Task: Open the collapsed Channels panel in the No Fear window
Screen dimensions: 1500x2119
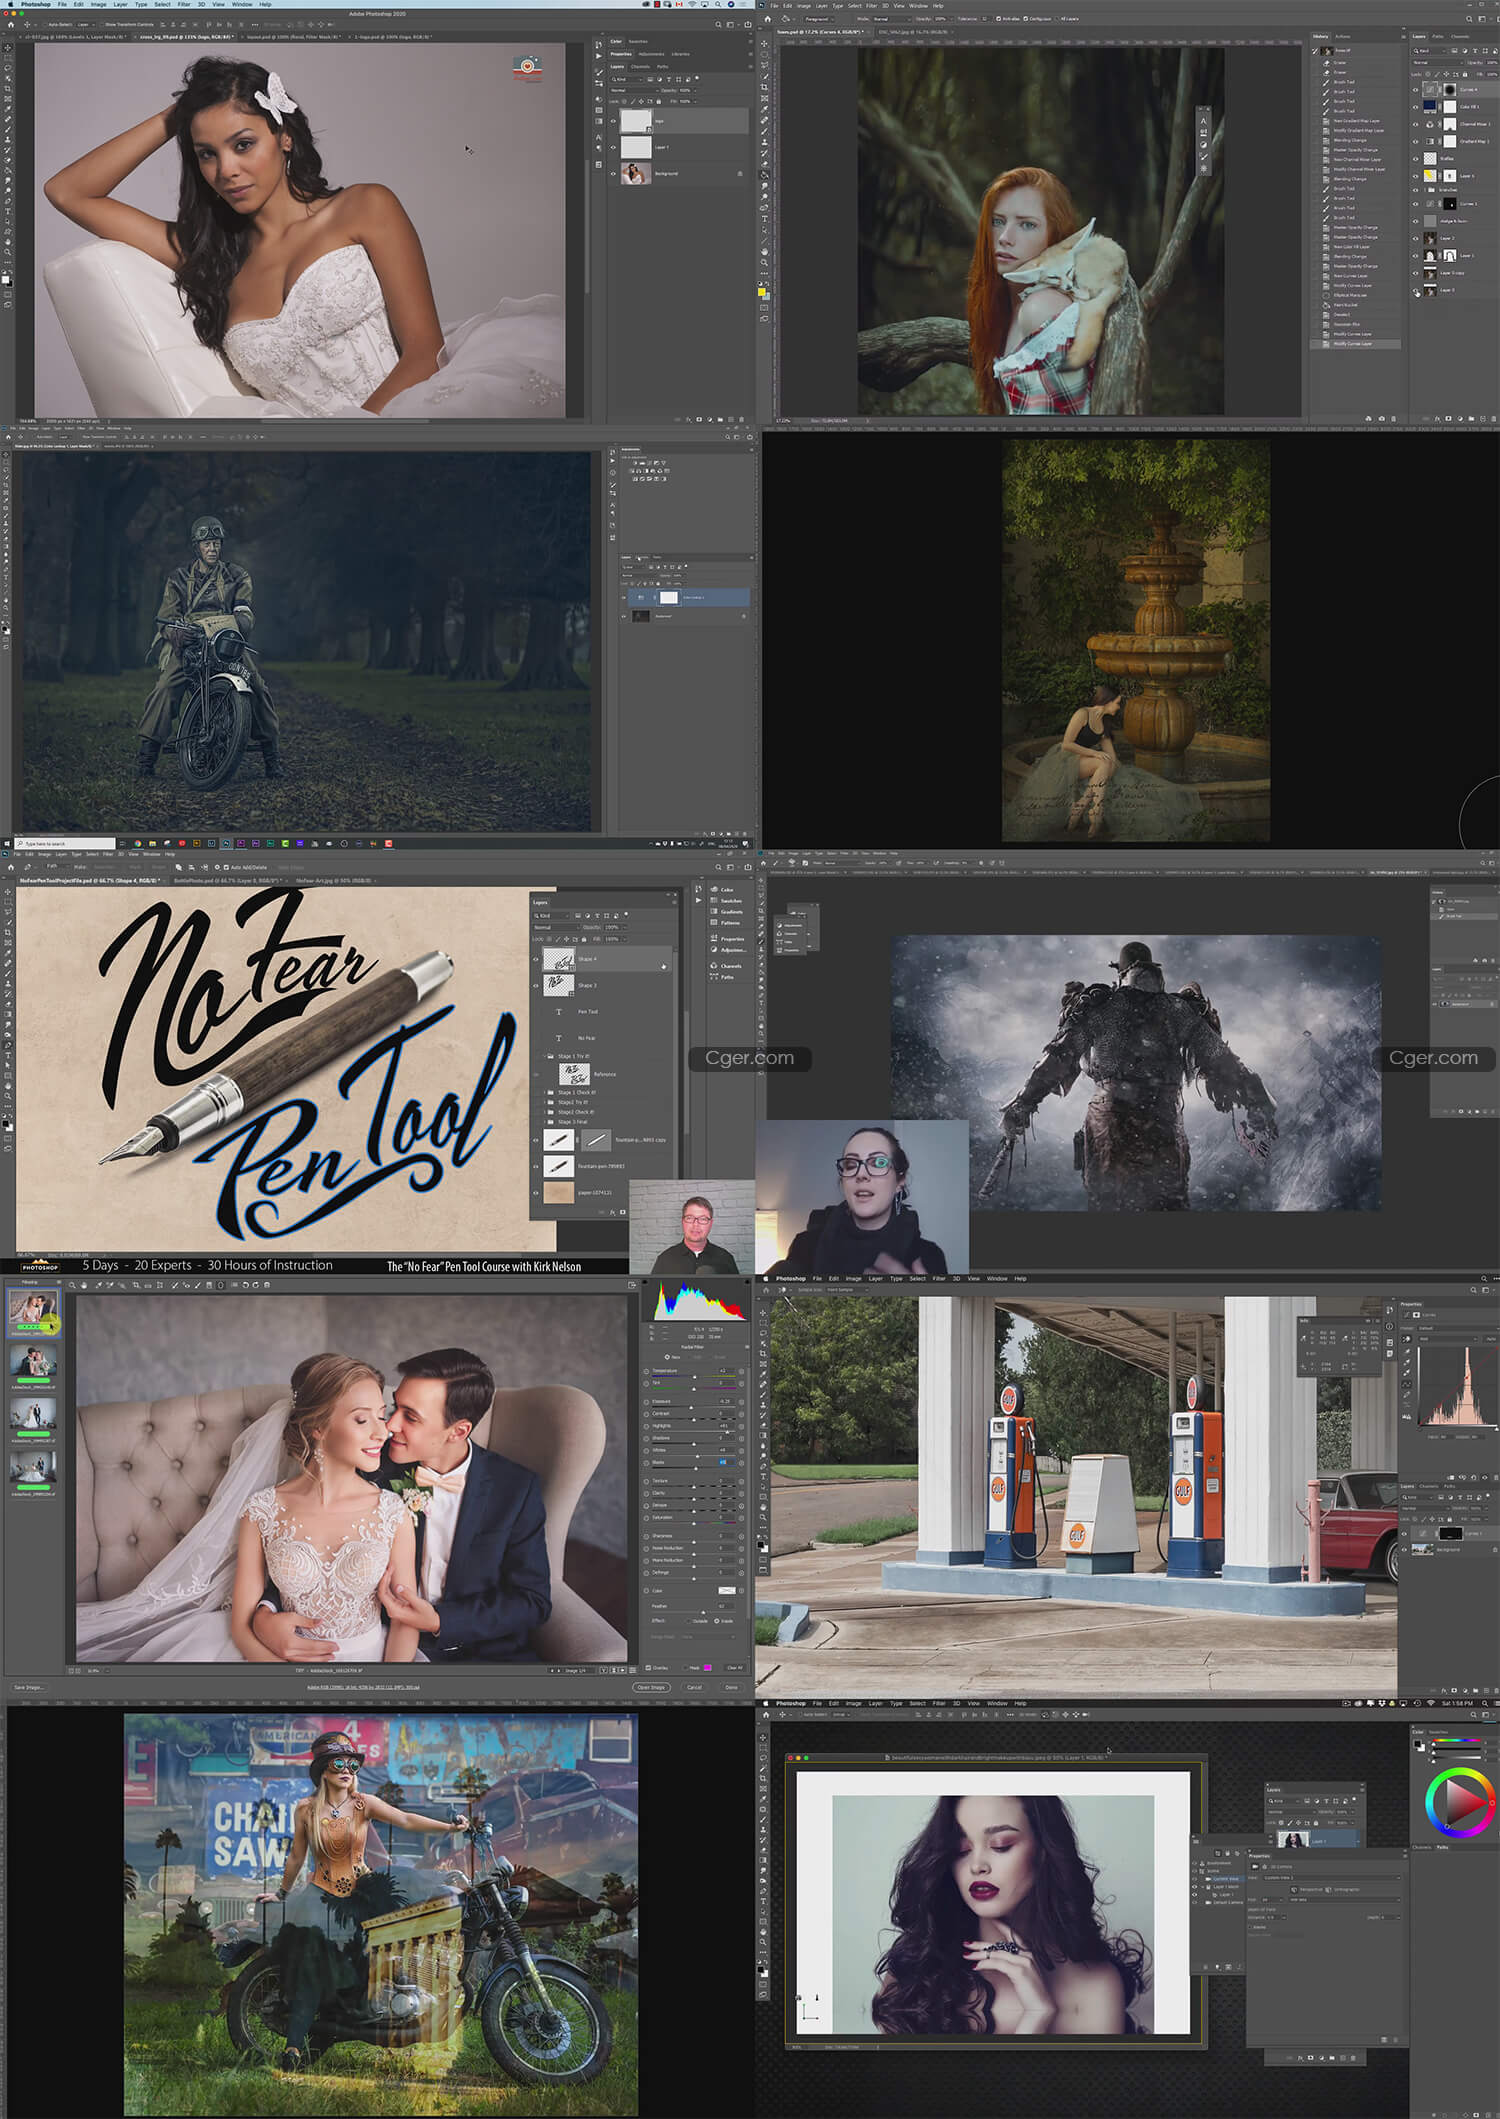Action: pos(726,966)
